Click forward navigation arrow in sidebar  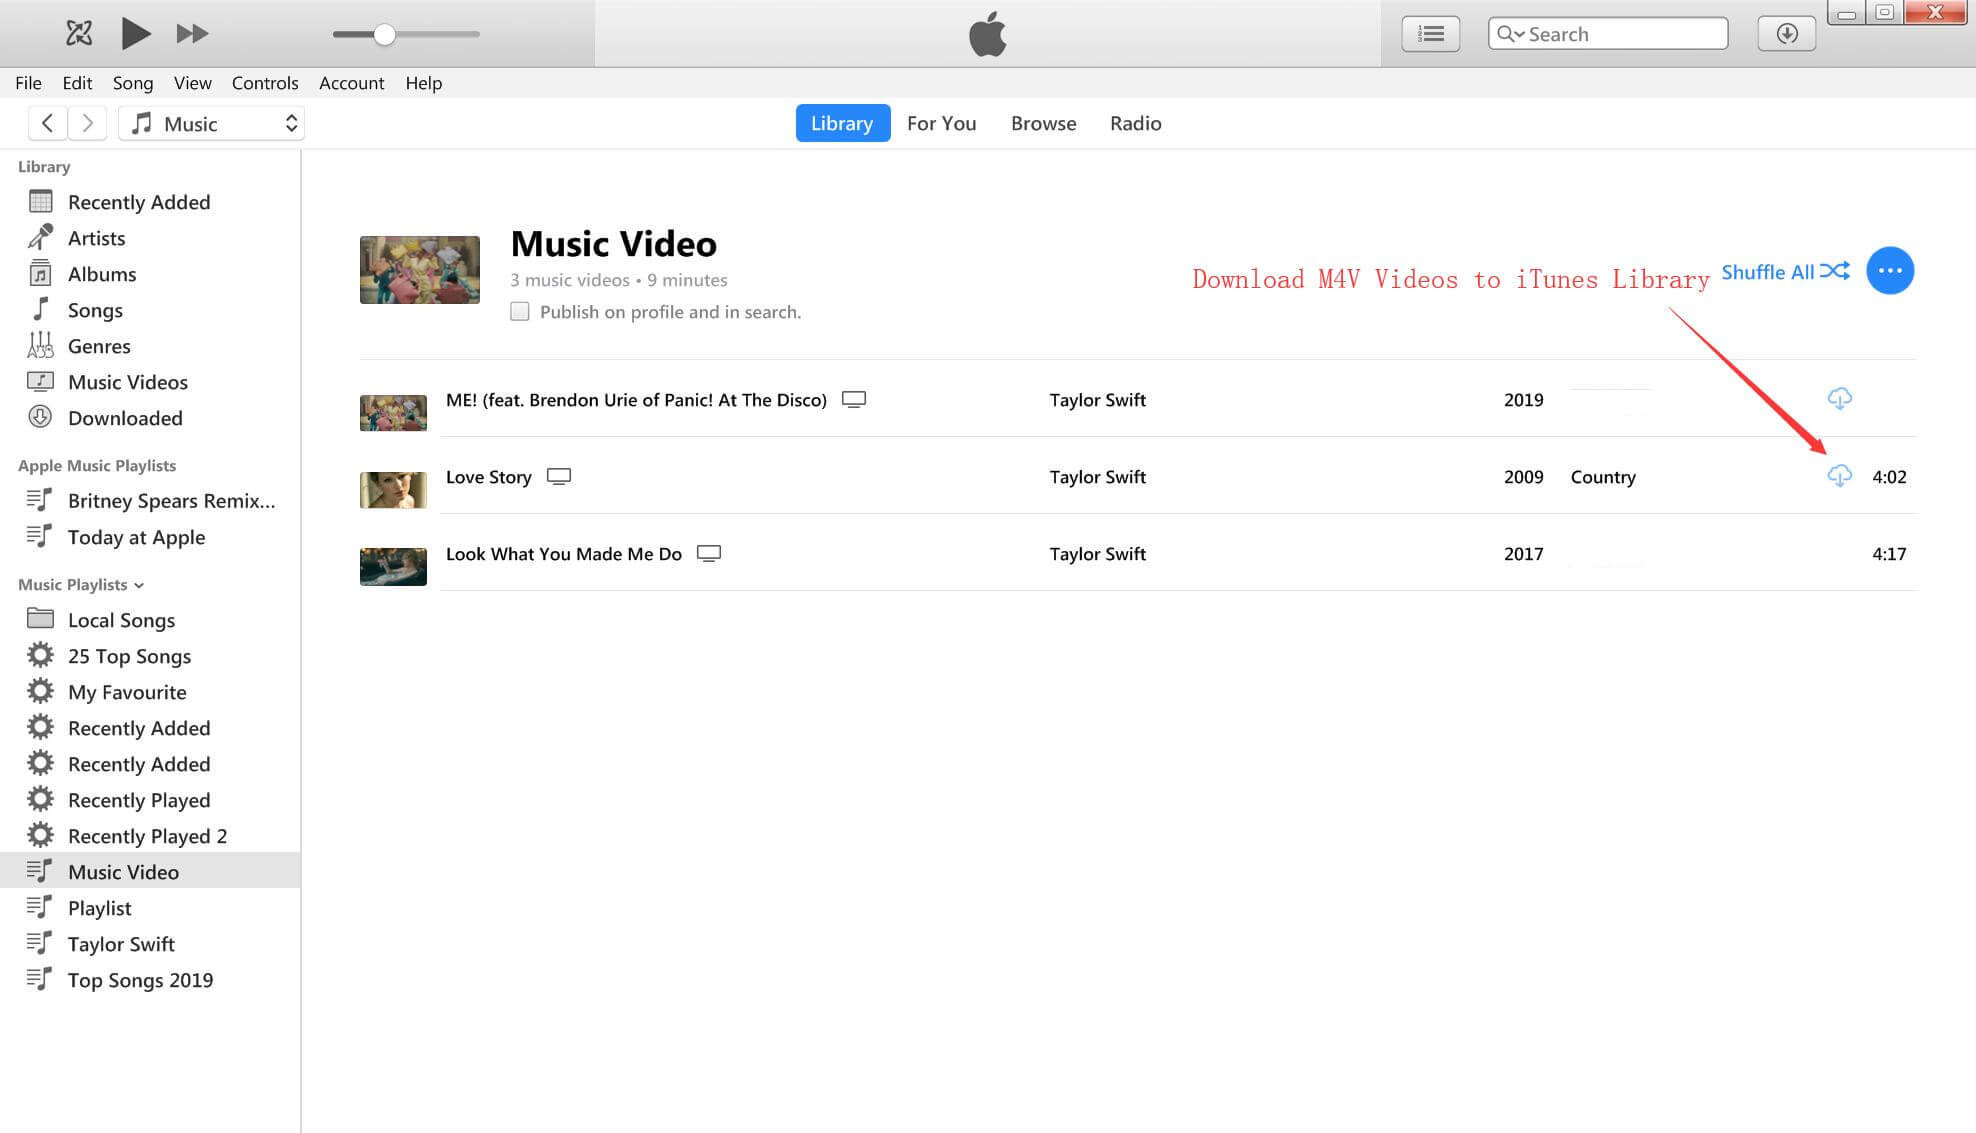[88, 122]
